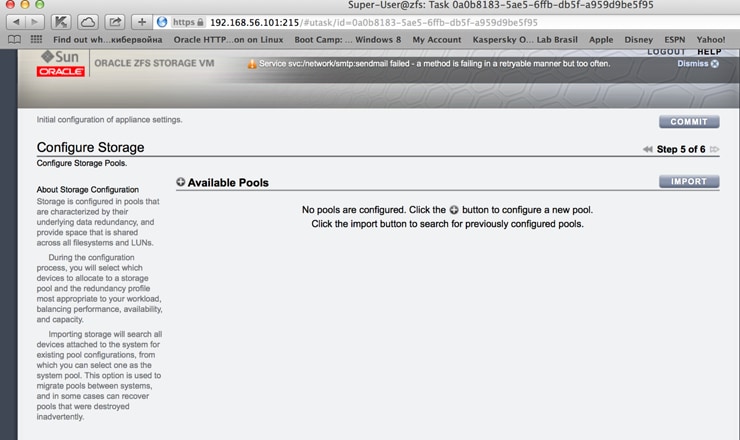Click the Configure Storage heading

pyautogui.click(x=91, y=147)
